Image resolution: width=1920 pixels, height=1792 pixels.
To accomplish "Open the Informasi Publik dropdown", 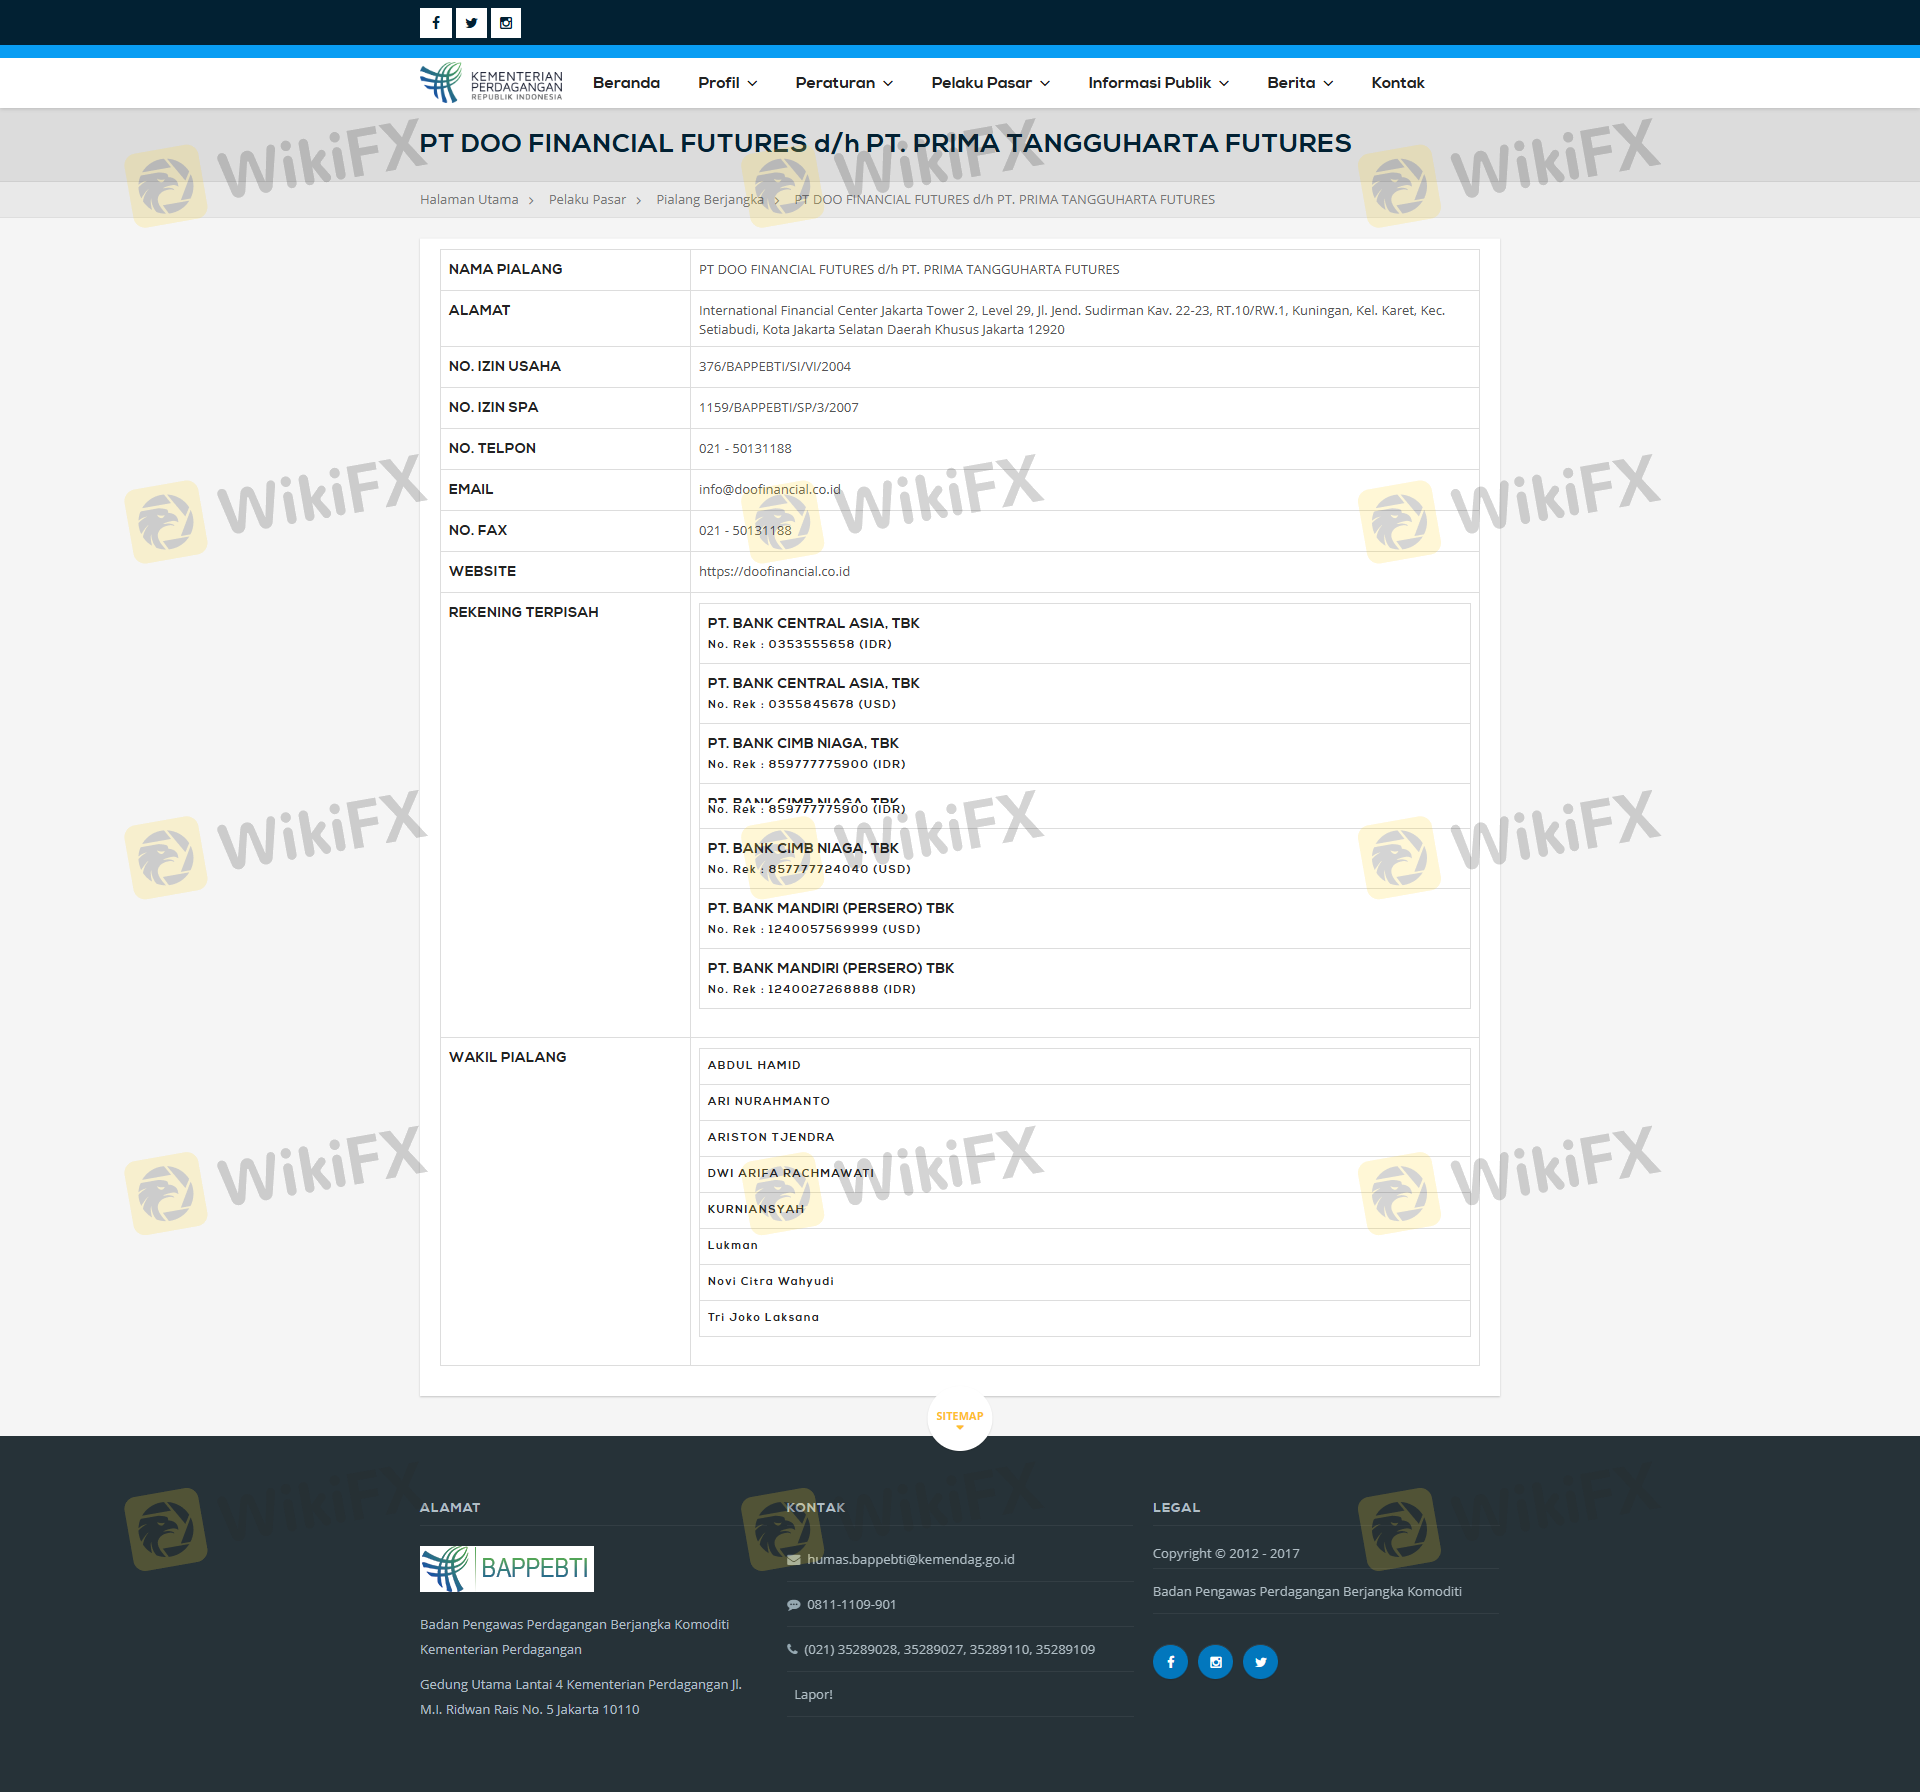I will [1158, 83].
